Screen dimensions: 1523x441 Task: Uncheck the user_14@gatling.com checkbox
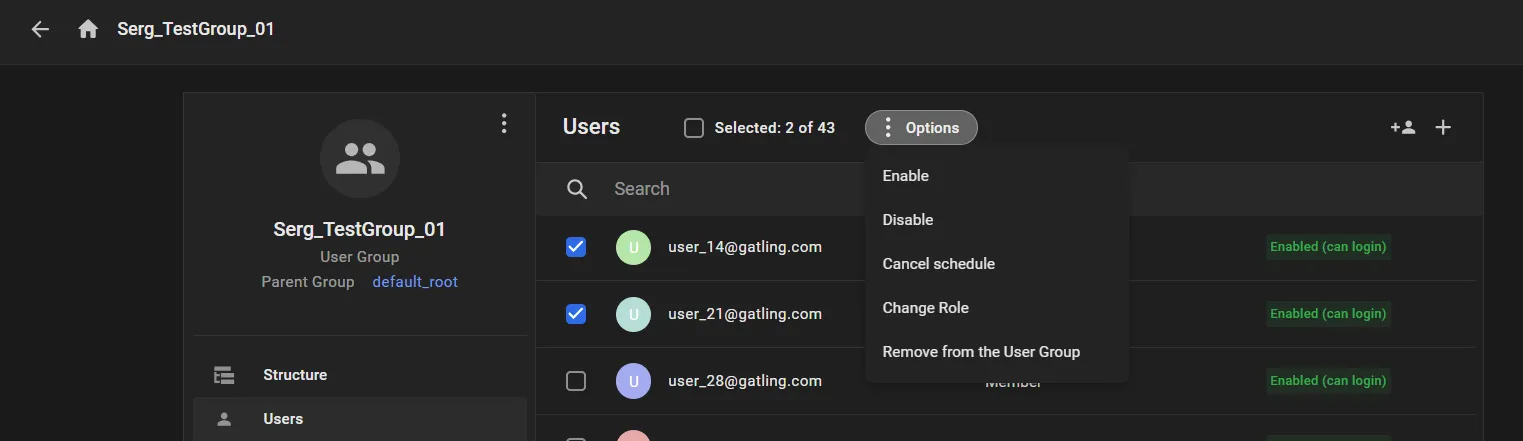click(x=576, y=247)
